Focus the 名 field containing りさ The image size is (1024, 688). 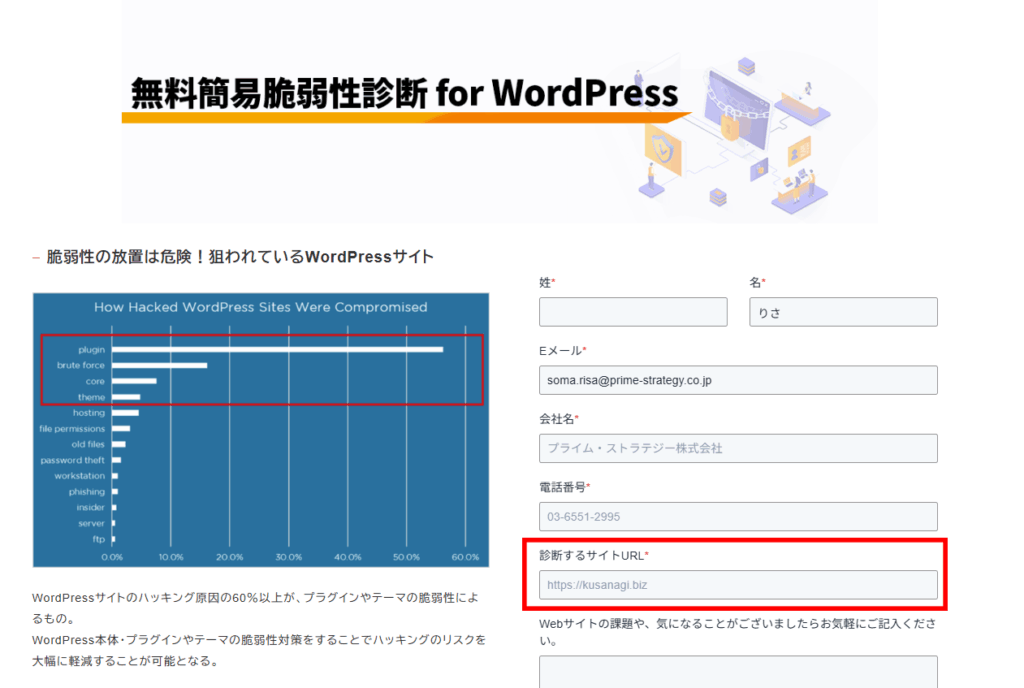(x=843, y=312)
